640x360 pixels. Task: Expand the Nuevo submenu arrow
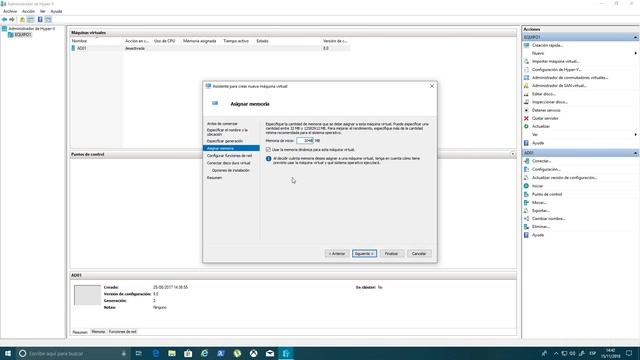(636, 53)
